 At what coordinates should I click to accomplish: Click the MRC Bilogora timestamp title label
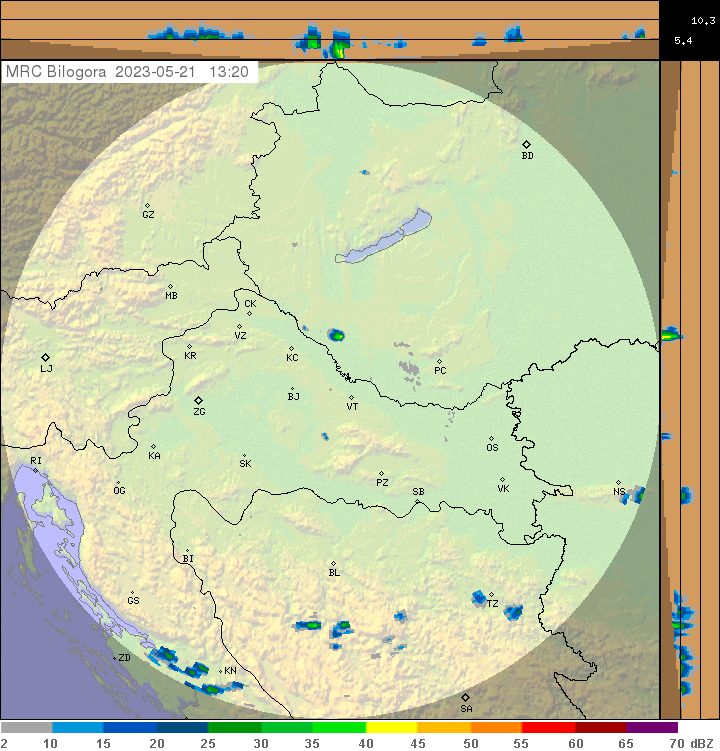click(x=128, y=72)
